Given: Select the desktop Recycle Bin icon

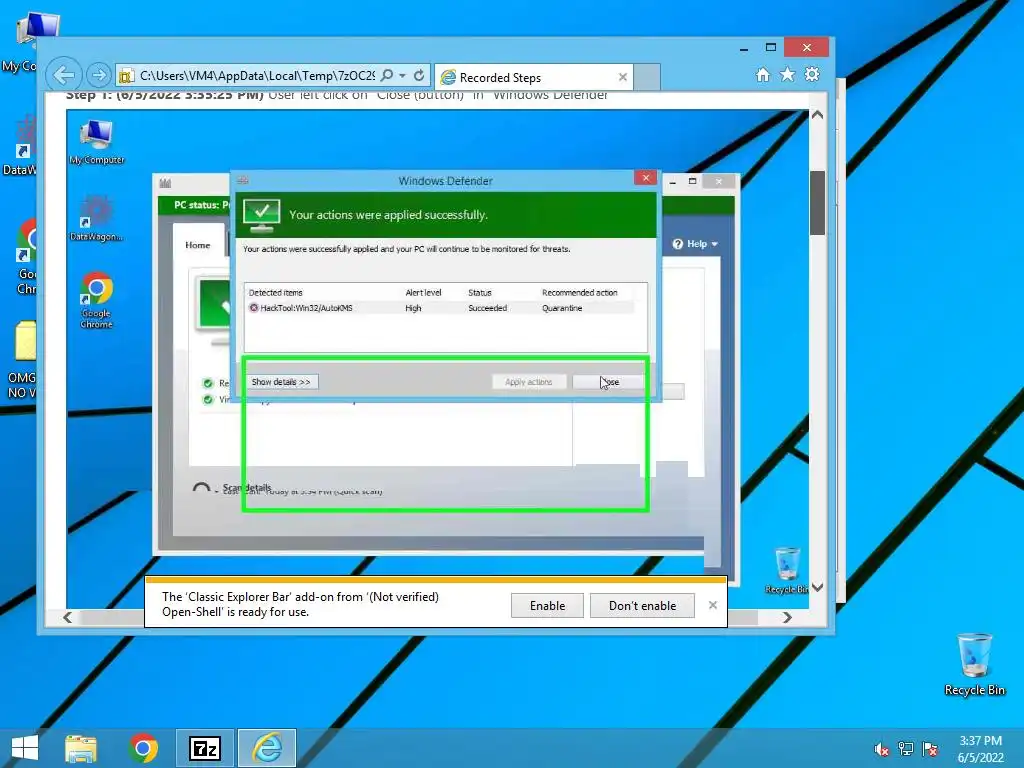Looking at the screenshot, I should click(x=974, y=664).
